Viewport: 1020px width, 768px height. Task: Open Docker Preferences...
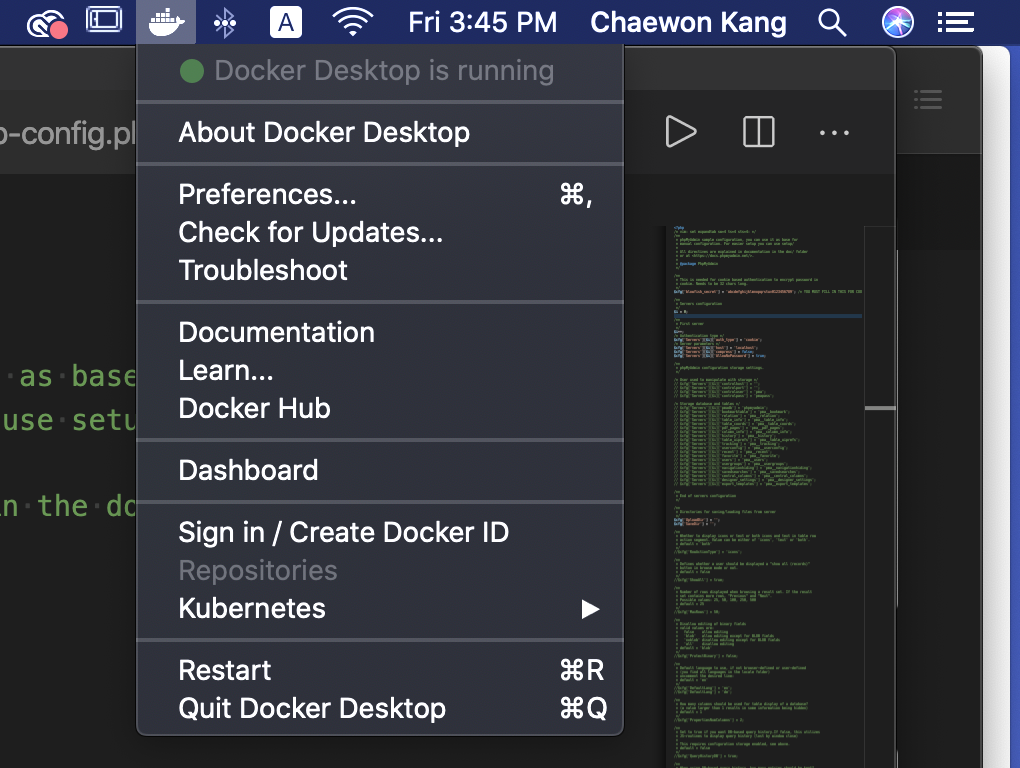point(381,194)
